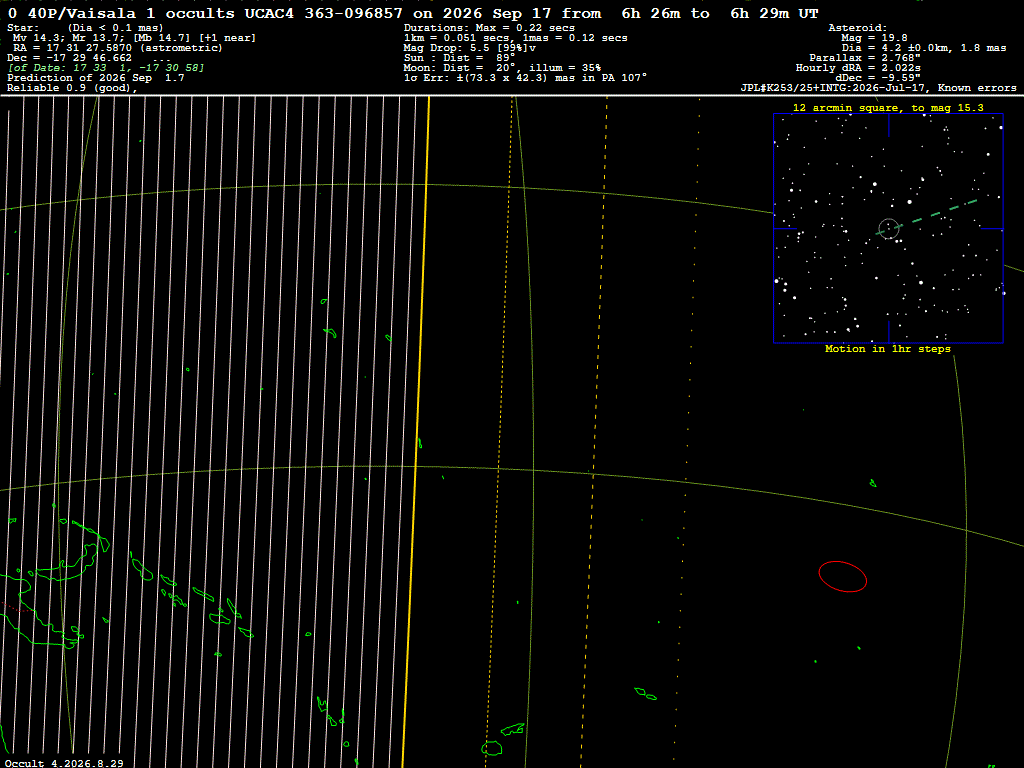The height and width of the screenshot is (768, 1024).
Task: Click the small green island pair at bottom right
Action: [645, 694]
